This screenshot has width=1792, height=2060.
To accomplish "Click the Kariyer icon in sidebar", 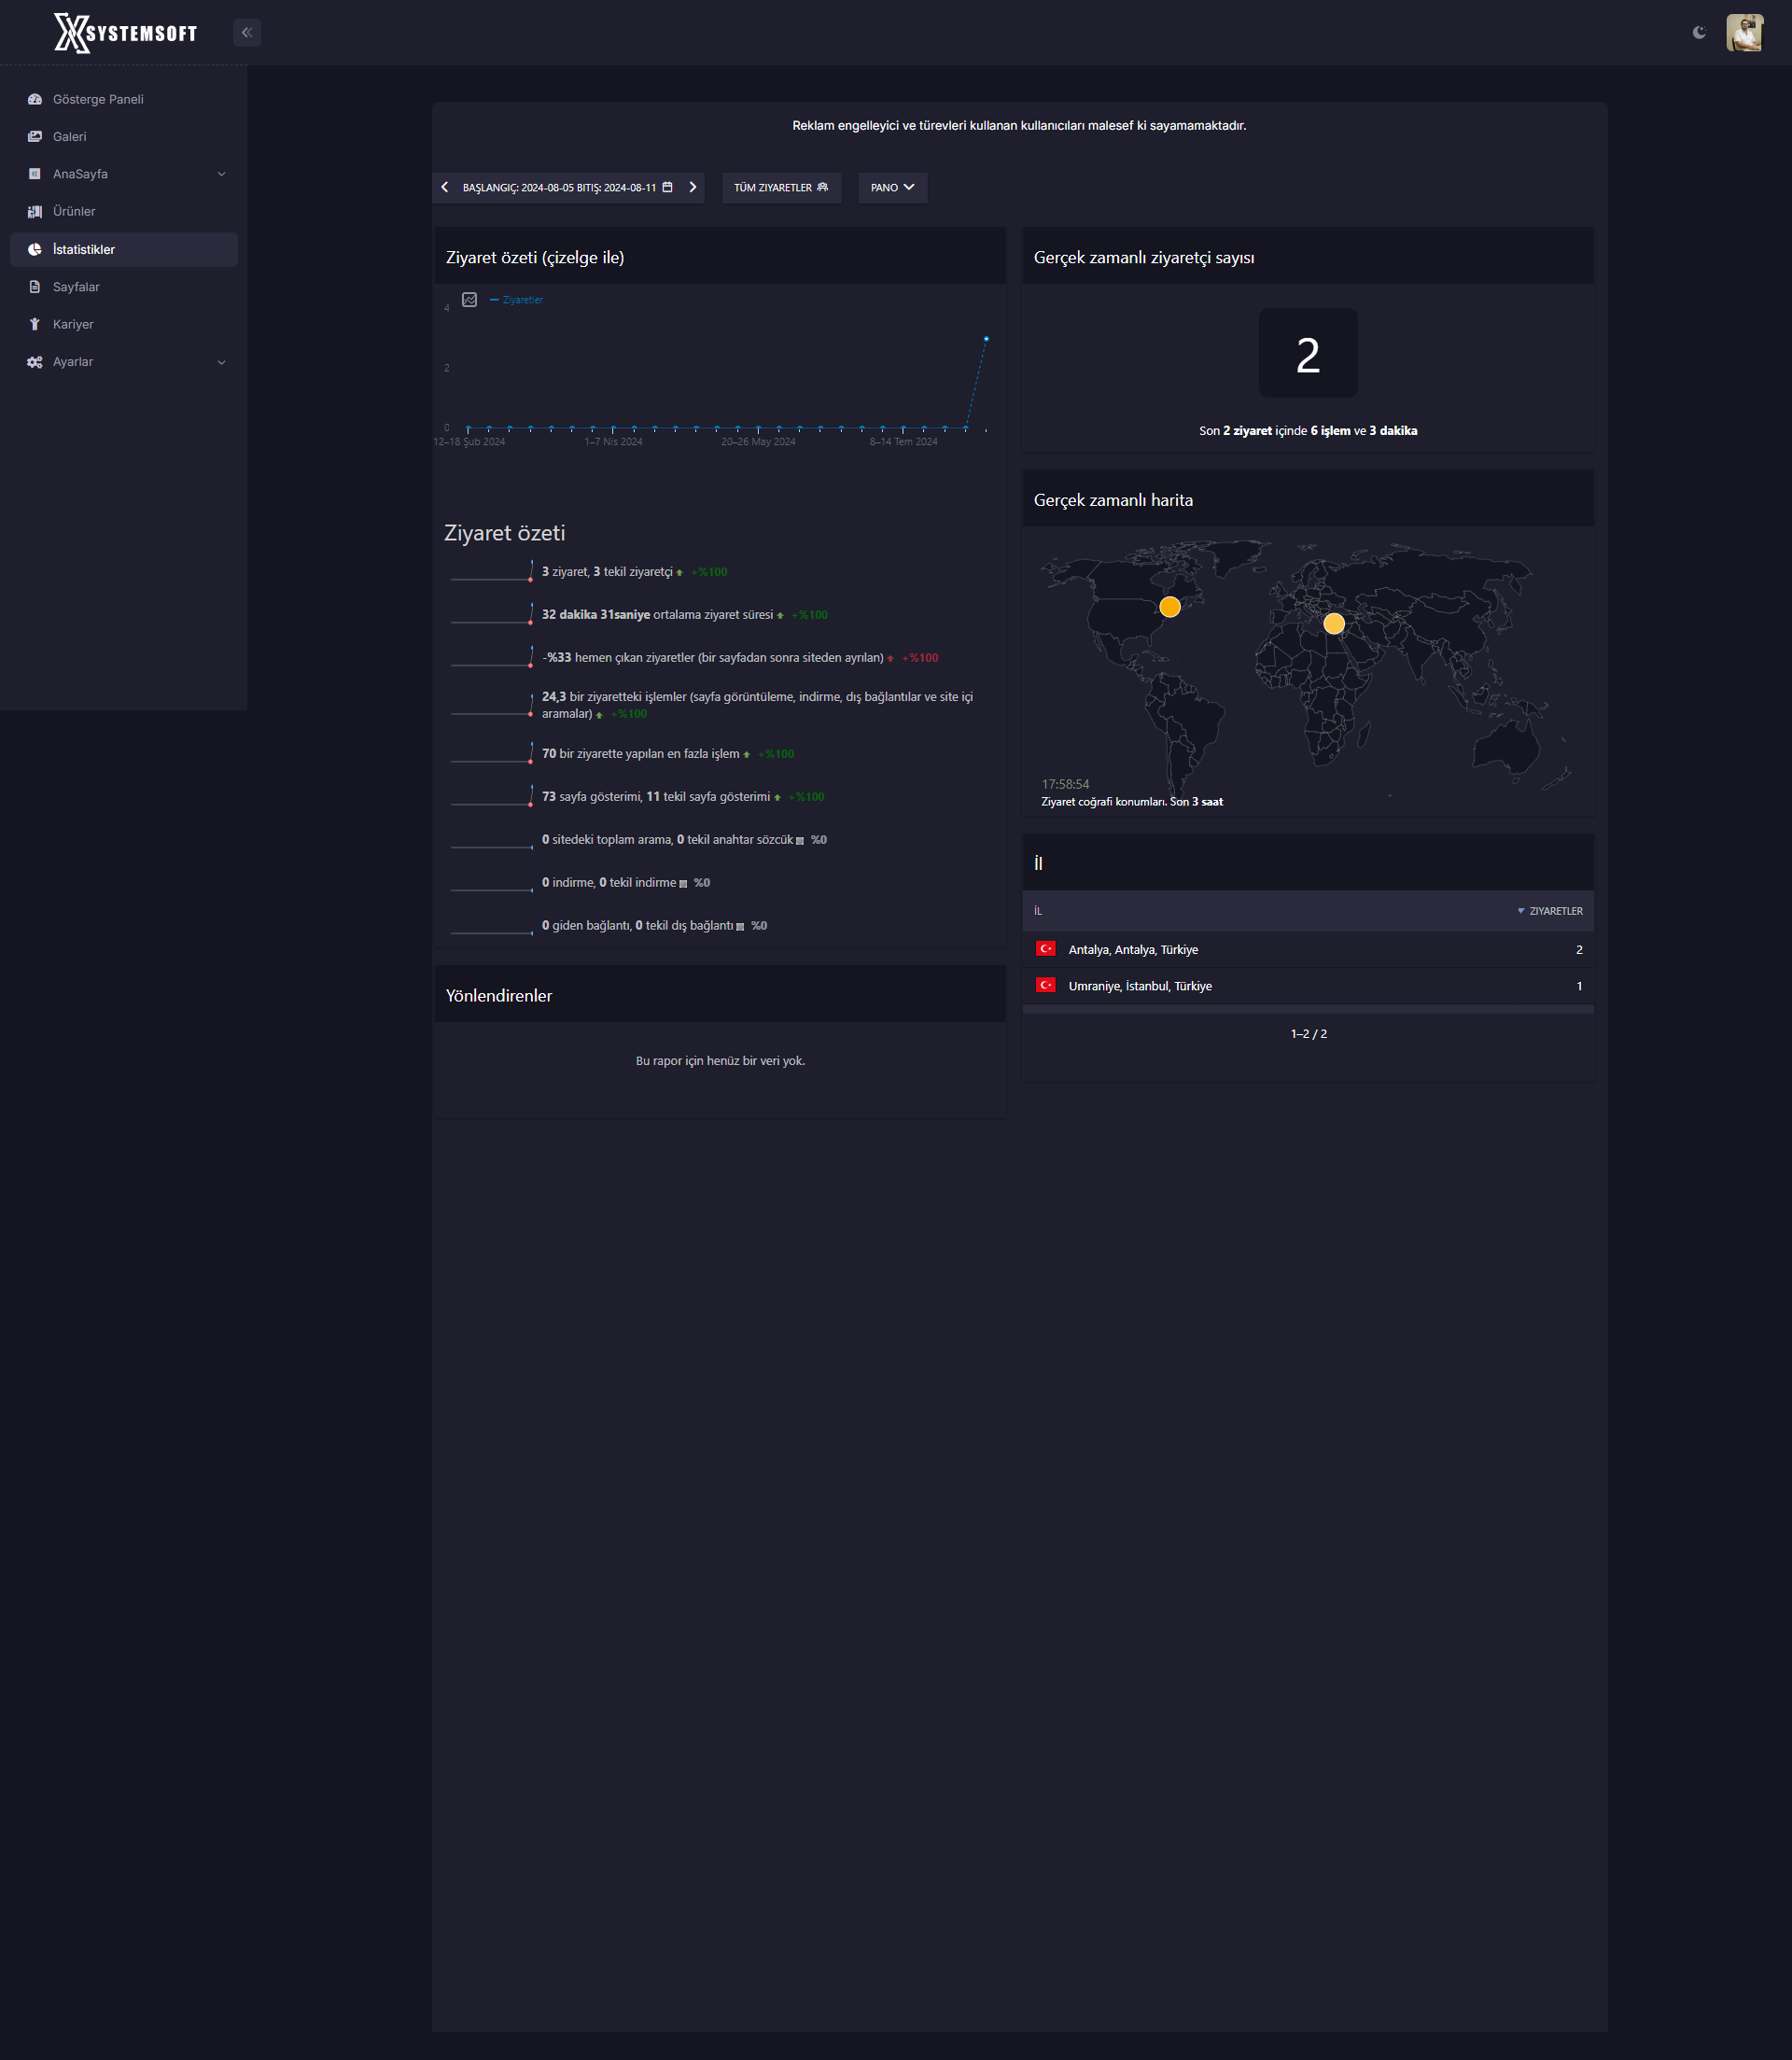I will coord(35,324).
